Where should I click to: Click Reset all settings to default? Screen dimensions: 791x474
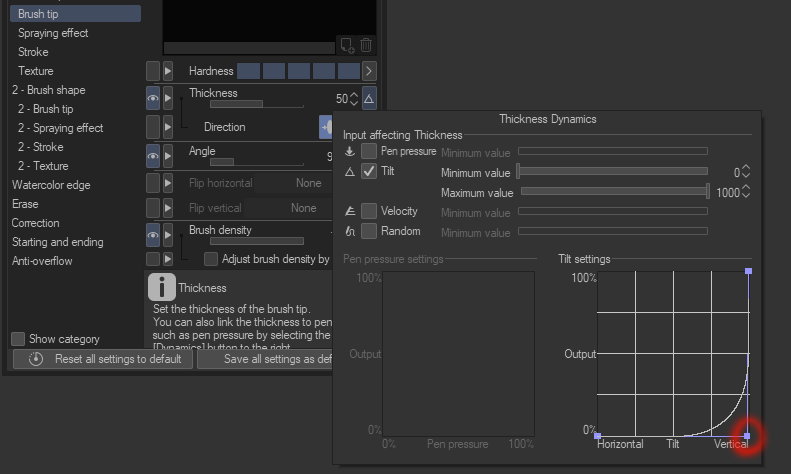(103, 359)
